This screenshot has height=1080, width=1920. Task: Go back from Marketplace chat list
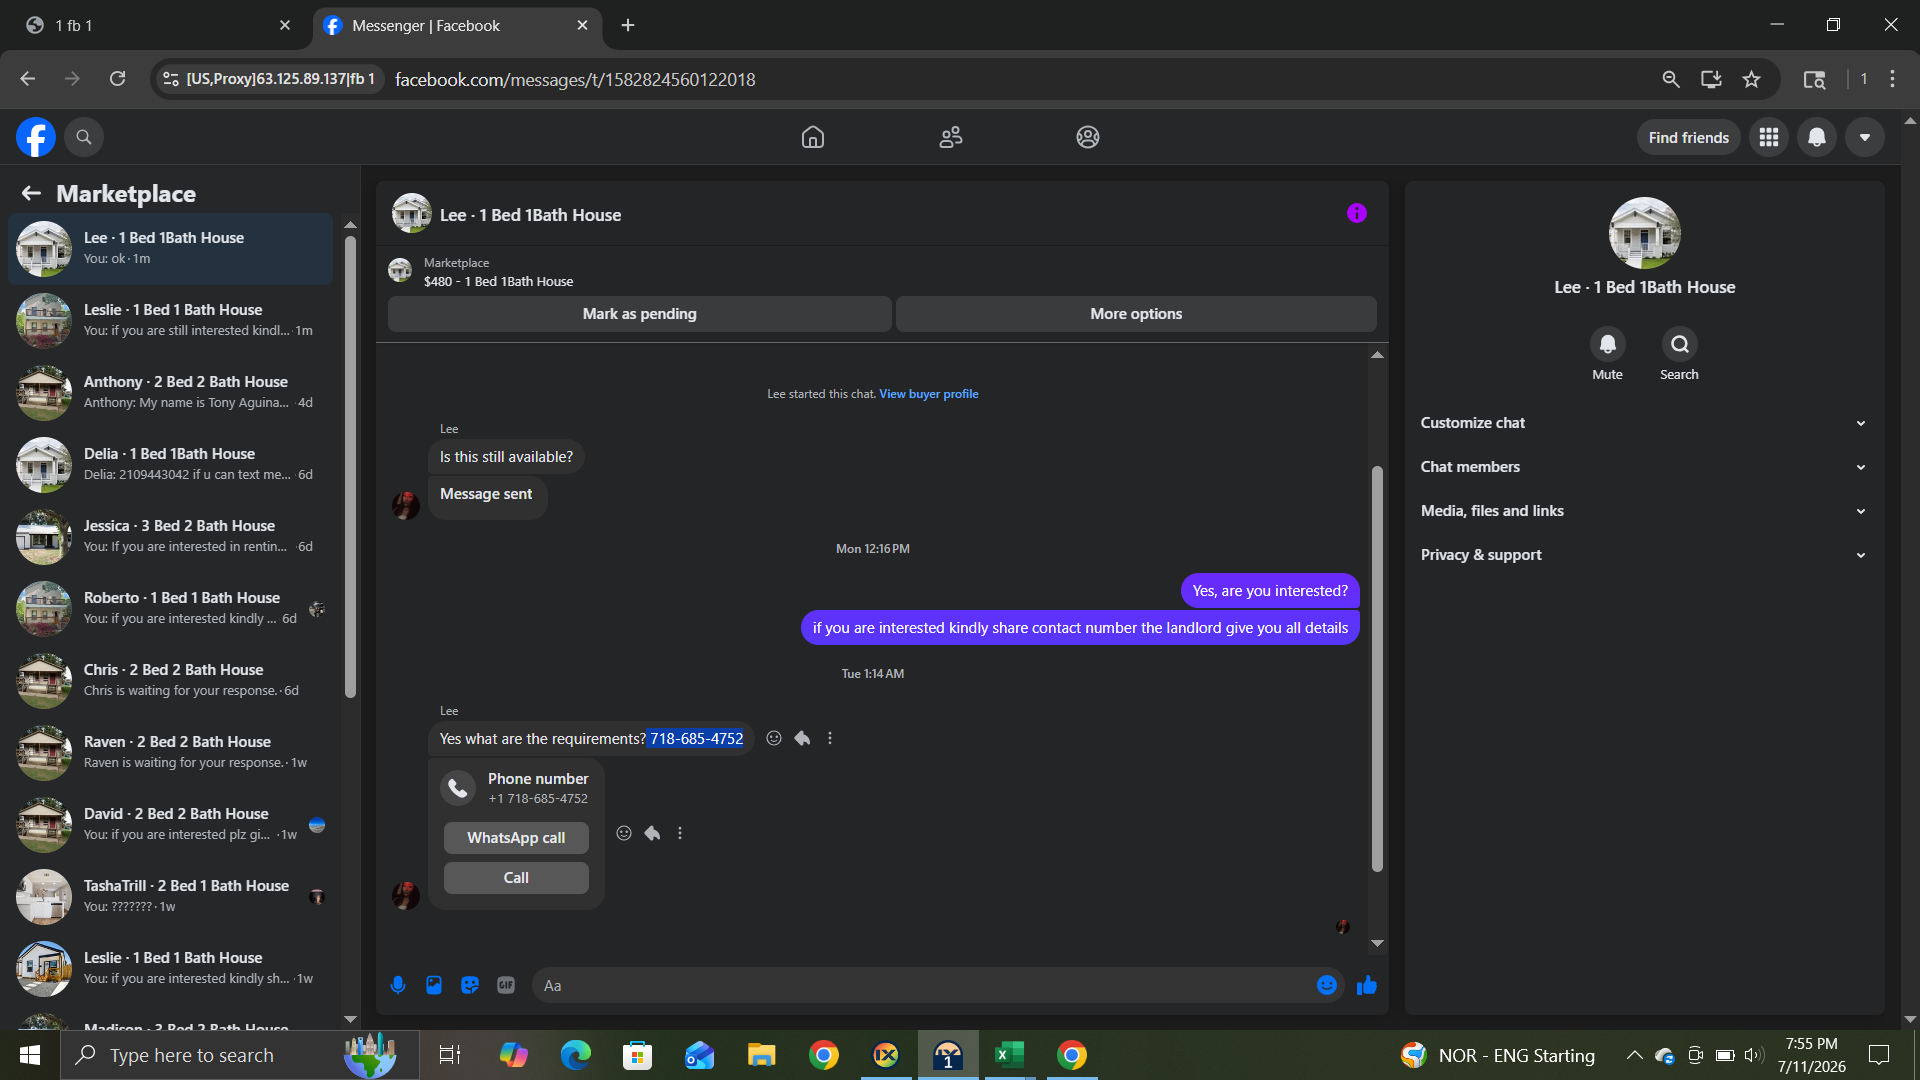pyautogui.click(x=31, y=193)
